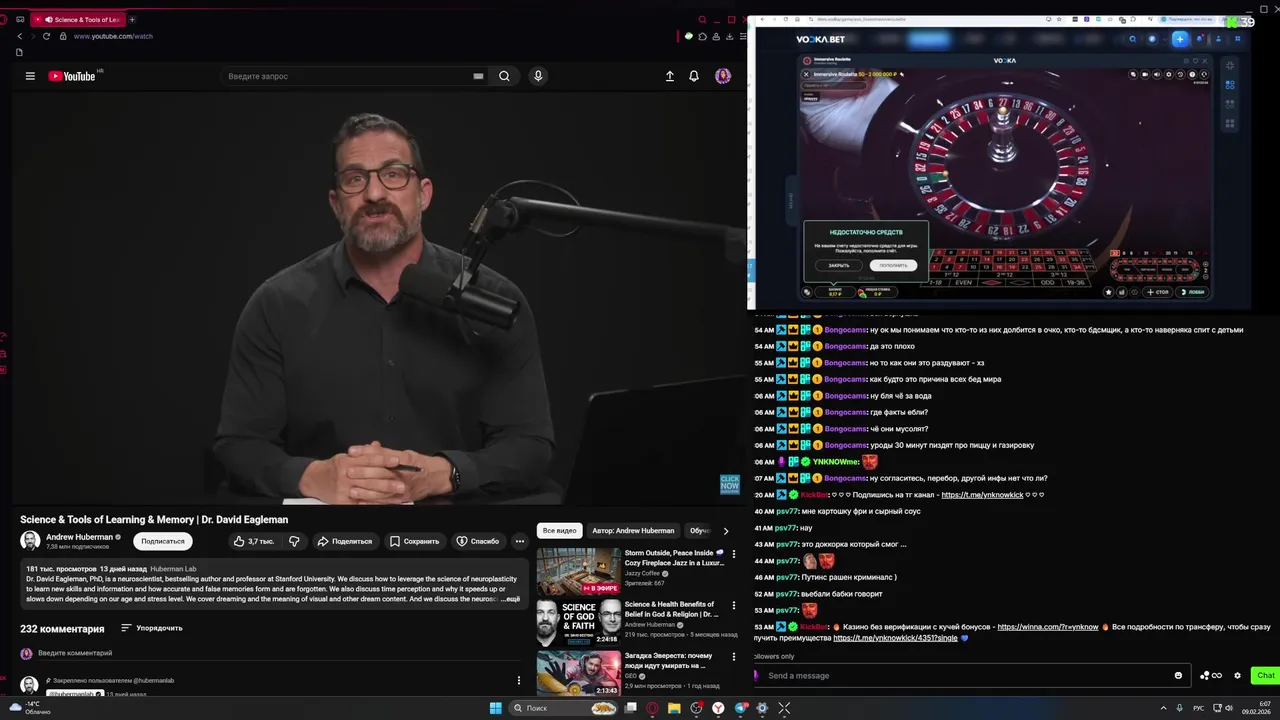Open Storm Outside fireplace jazz thumbnail
This screenshot has width=1280, height=720.
578,571
